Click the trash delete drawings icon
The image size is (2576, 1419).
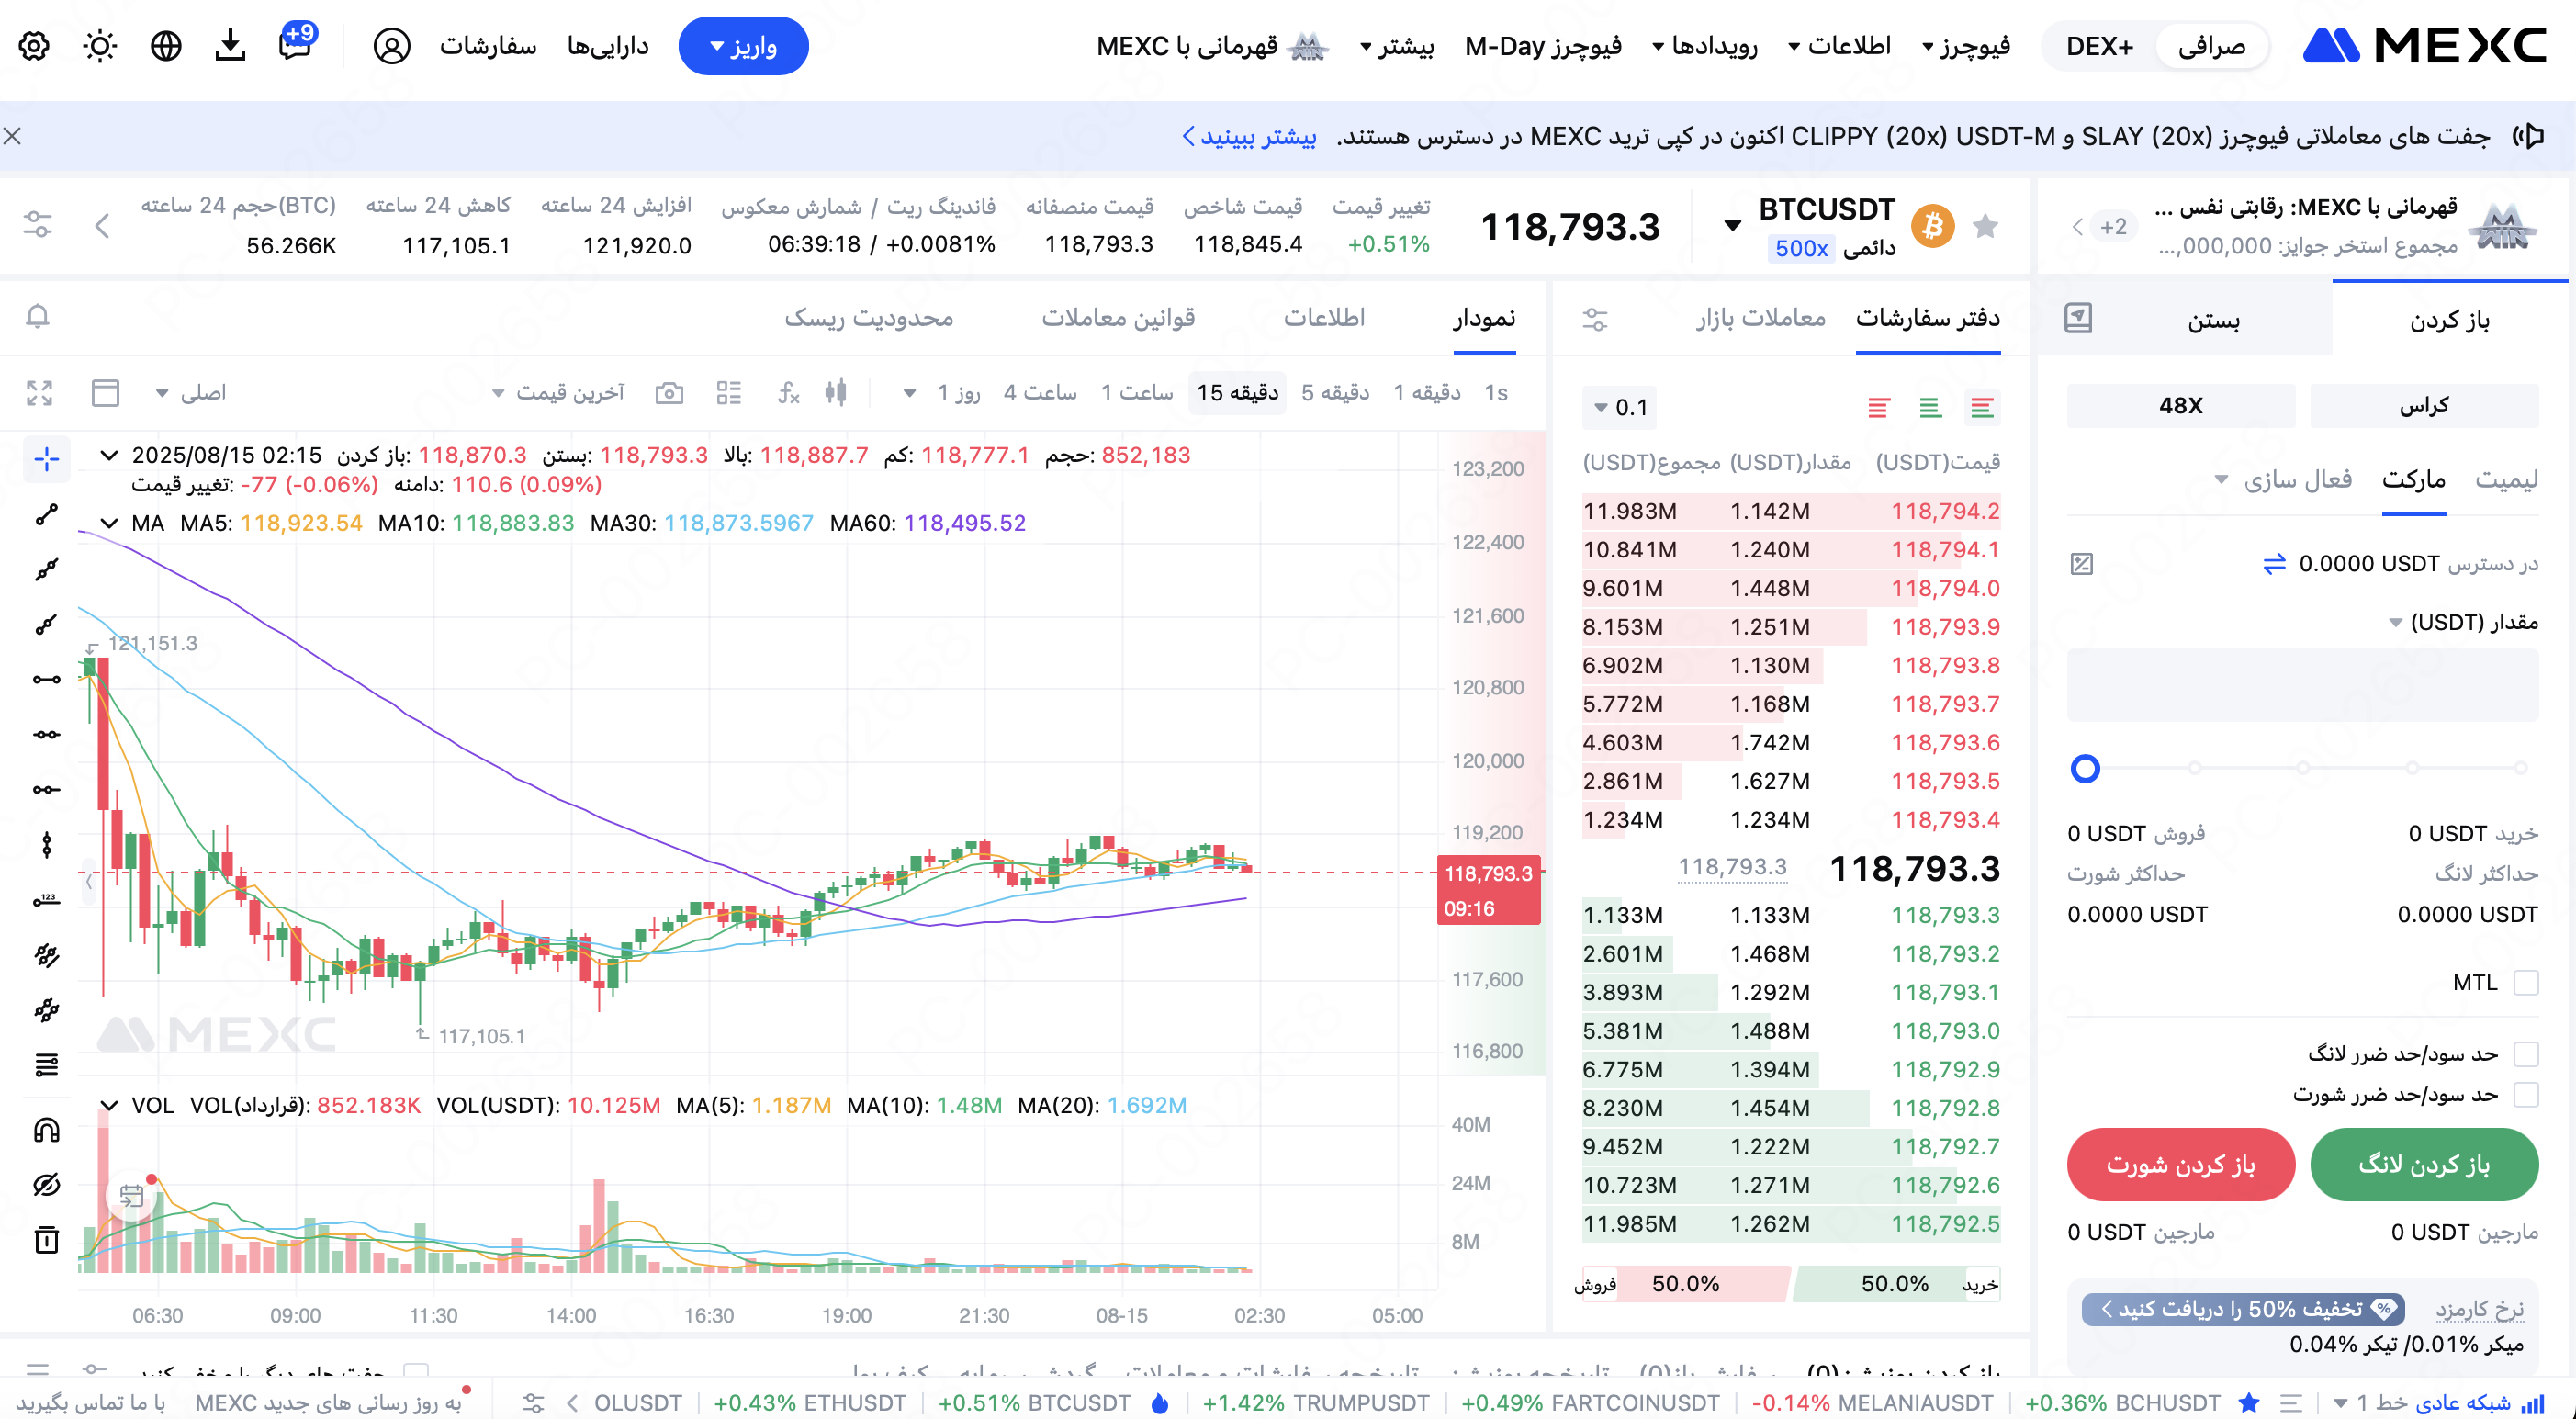coord(46,1240)
